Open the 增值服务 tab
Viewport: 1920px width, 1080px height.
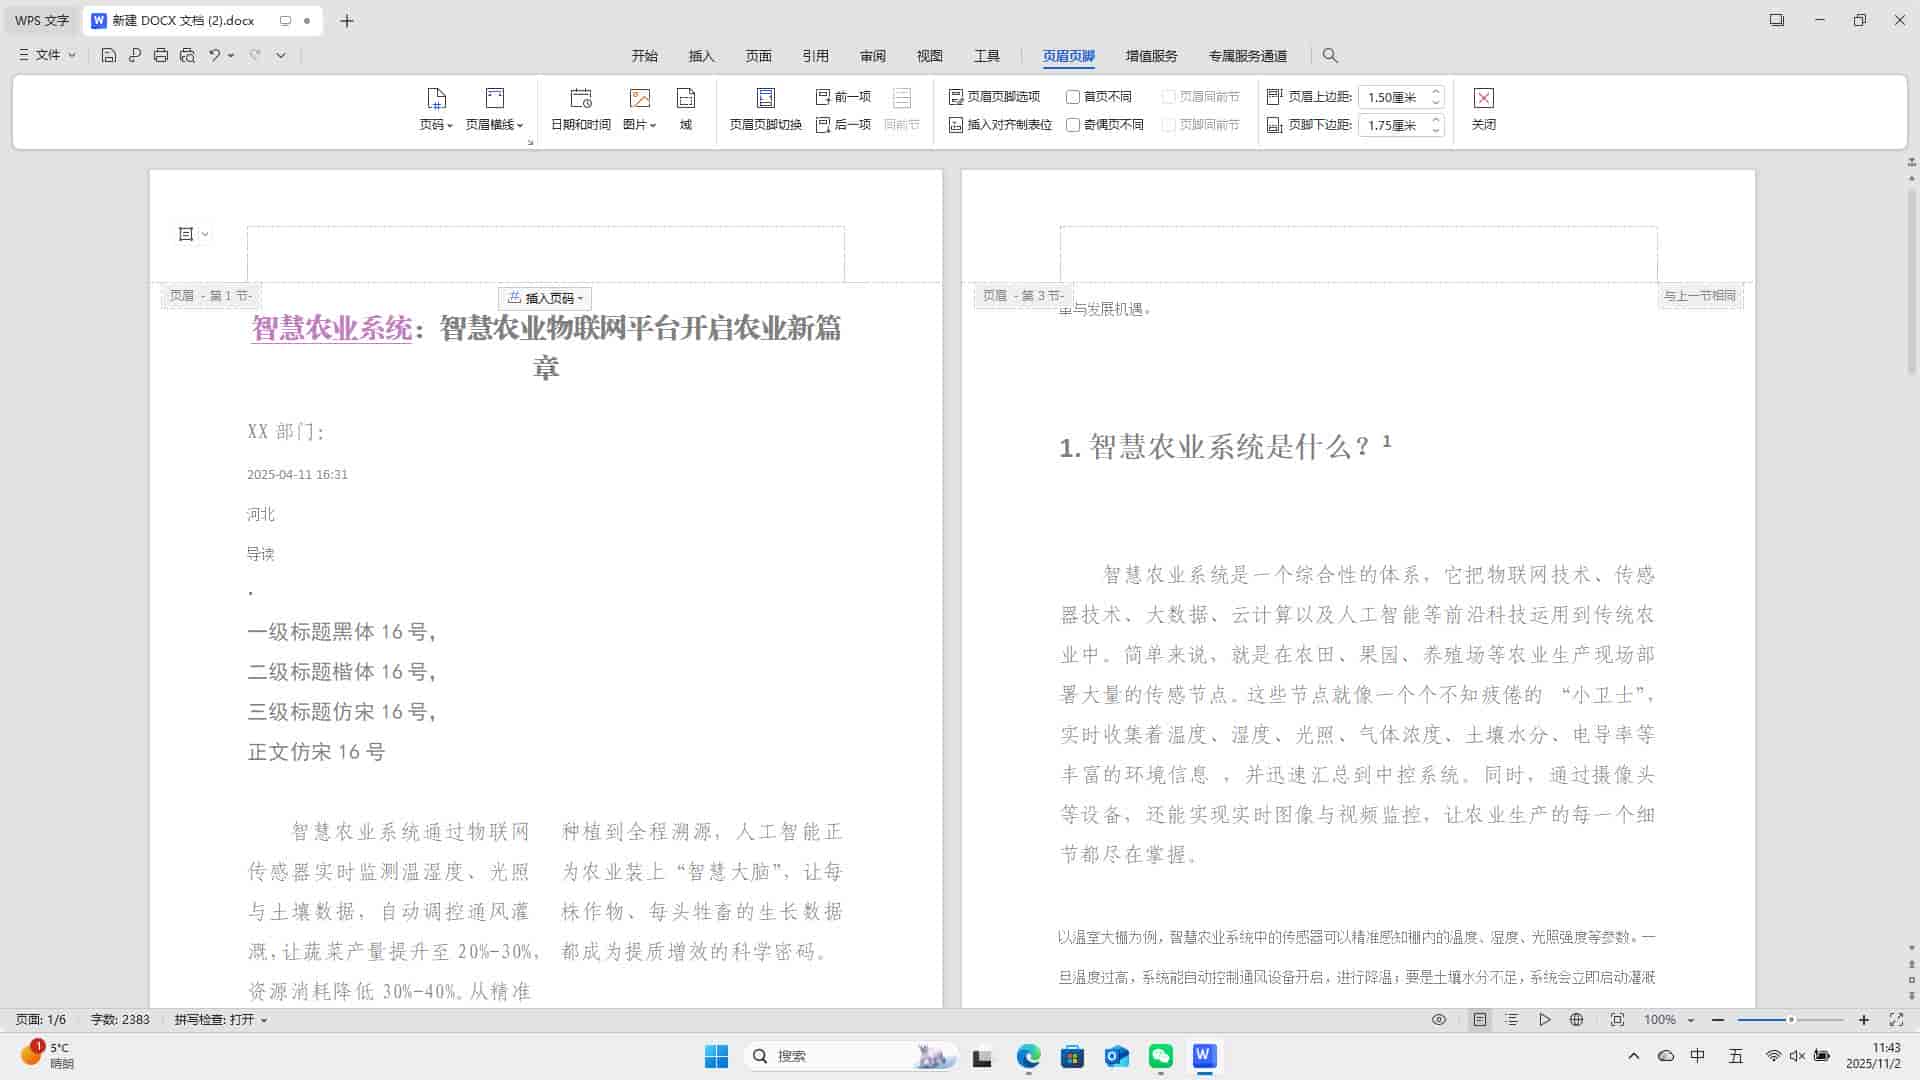[1151, 56]
